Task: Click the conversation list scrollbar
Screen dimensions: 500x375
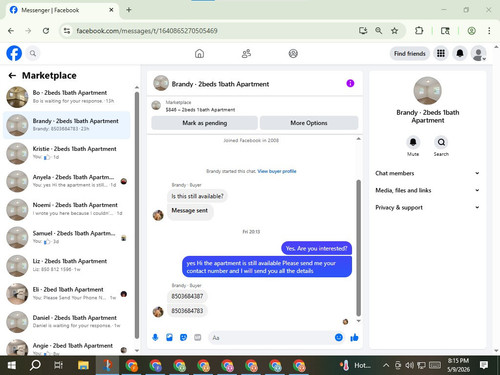Action: [137, 215]
